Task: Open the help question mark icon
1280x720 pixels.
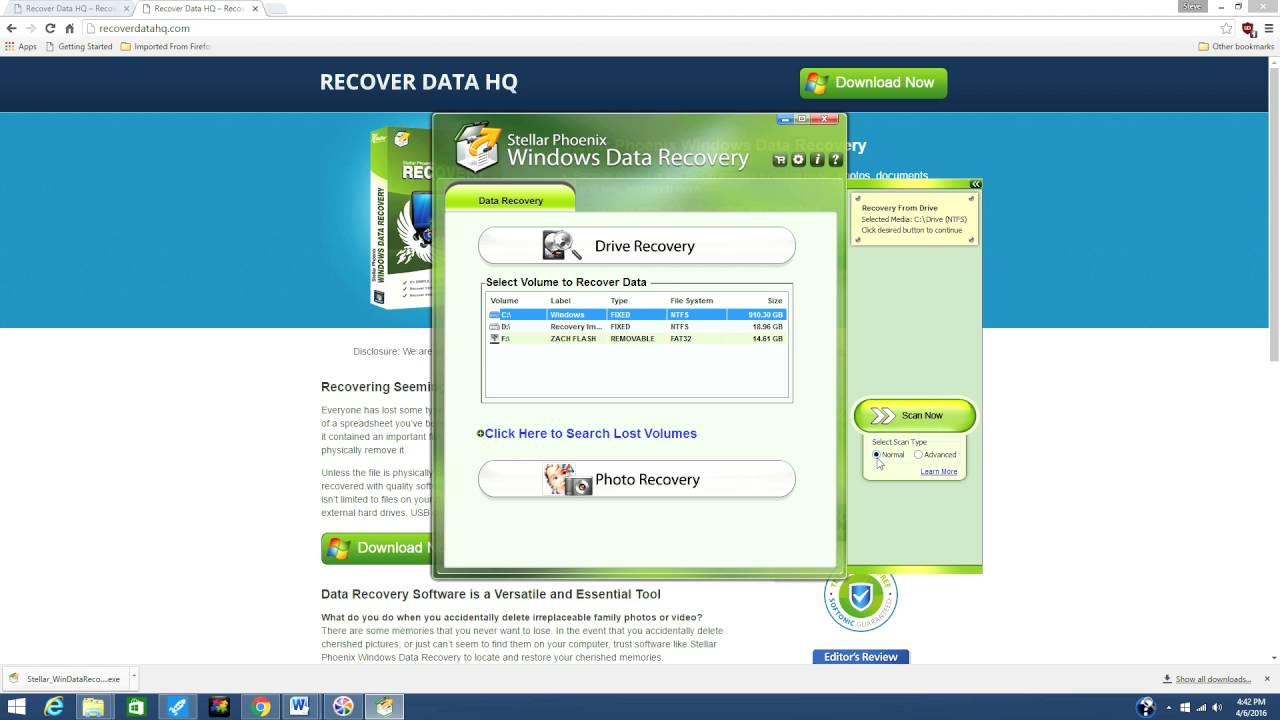Action: (x=835, y=160)
